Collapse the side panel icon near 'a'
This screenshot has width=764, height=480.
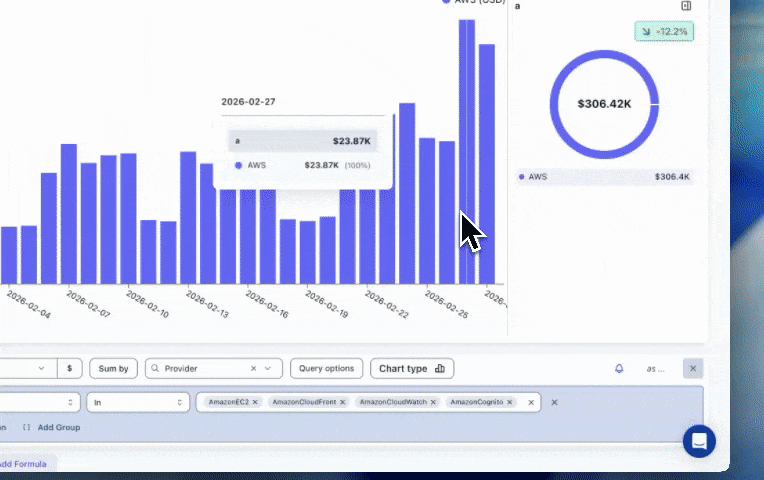(686, 6)
